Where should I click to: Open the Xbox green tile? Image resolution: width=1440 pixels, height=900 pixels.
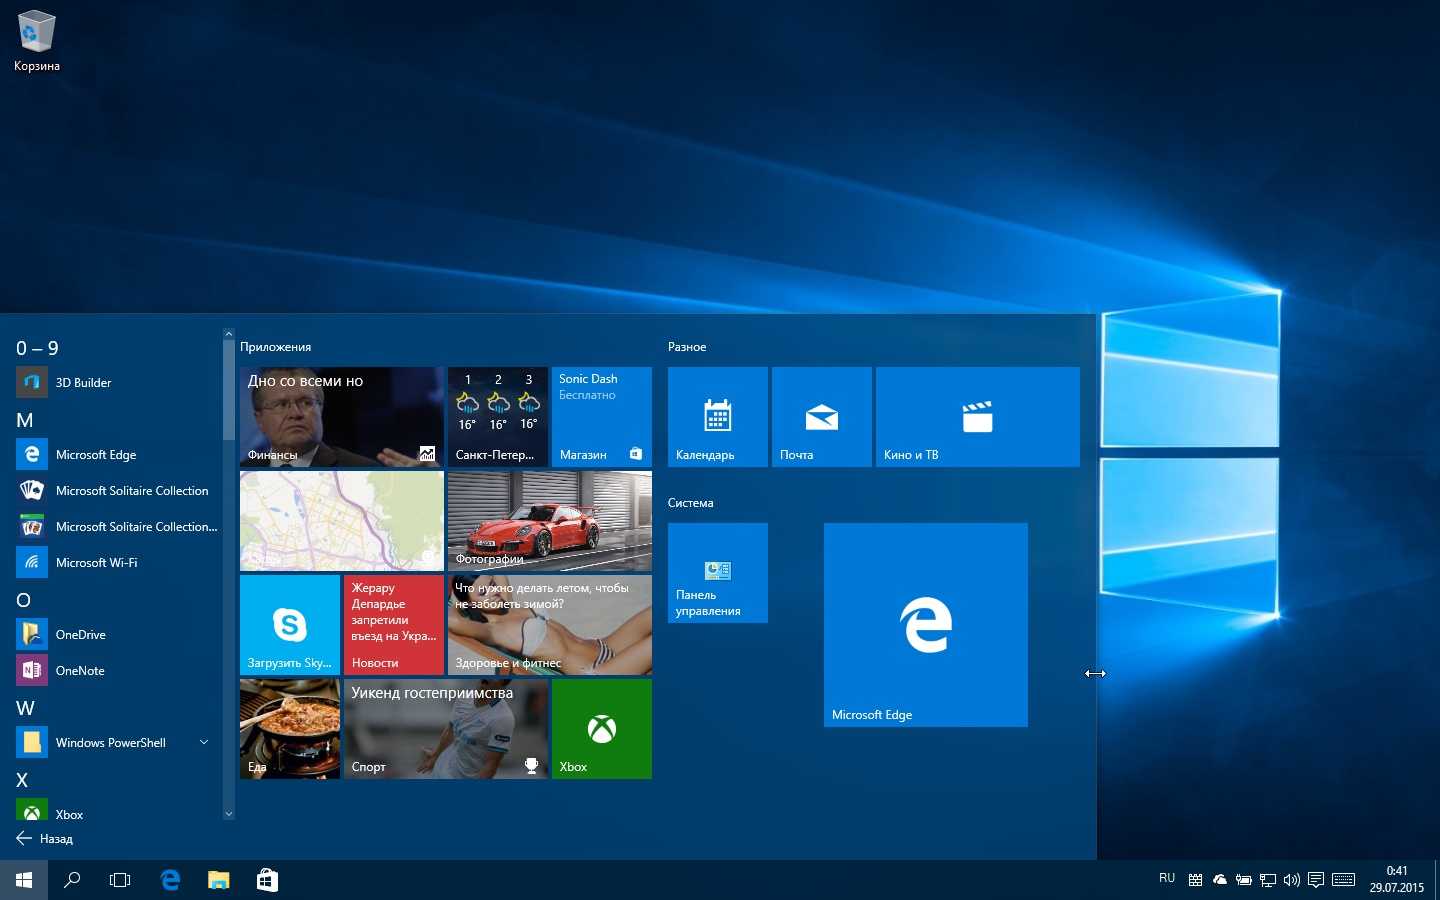pos(601,729)
